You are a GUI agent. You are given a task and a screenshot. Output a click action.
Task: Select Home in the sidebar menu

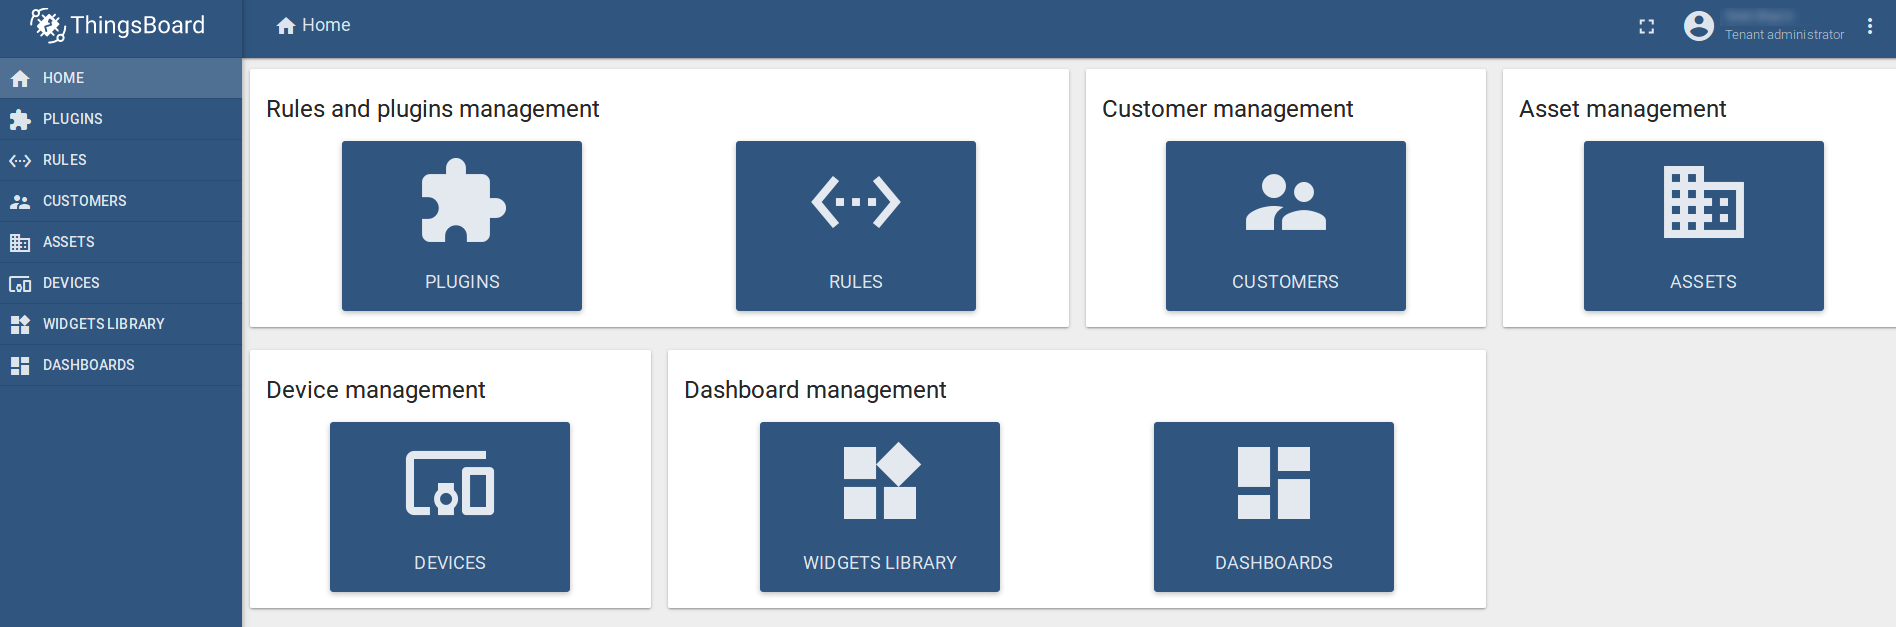pyautogui.click(x=63, y=78)
